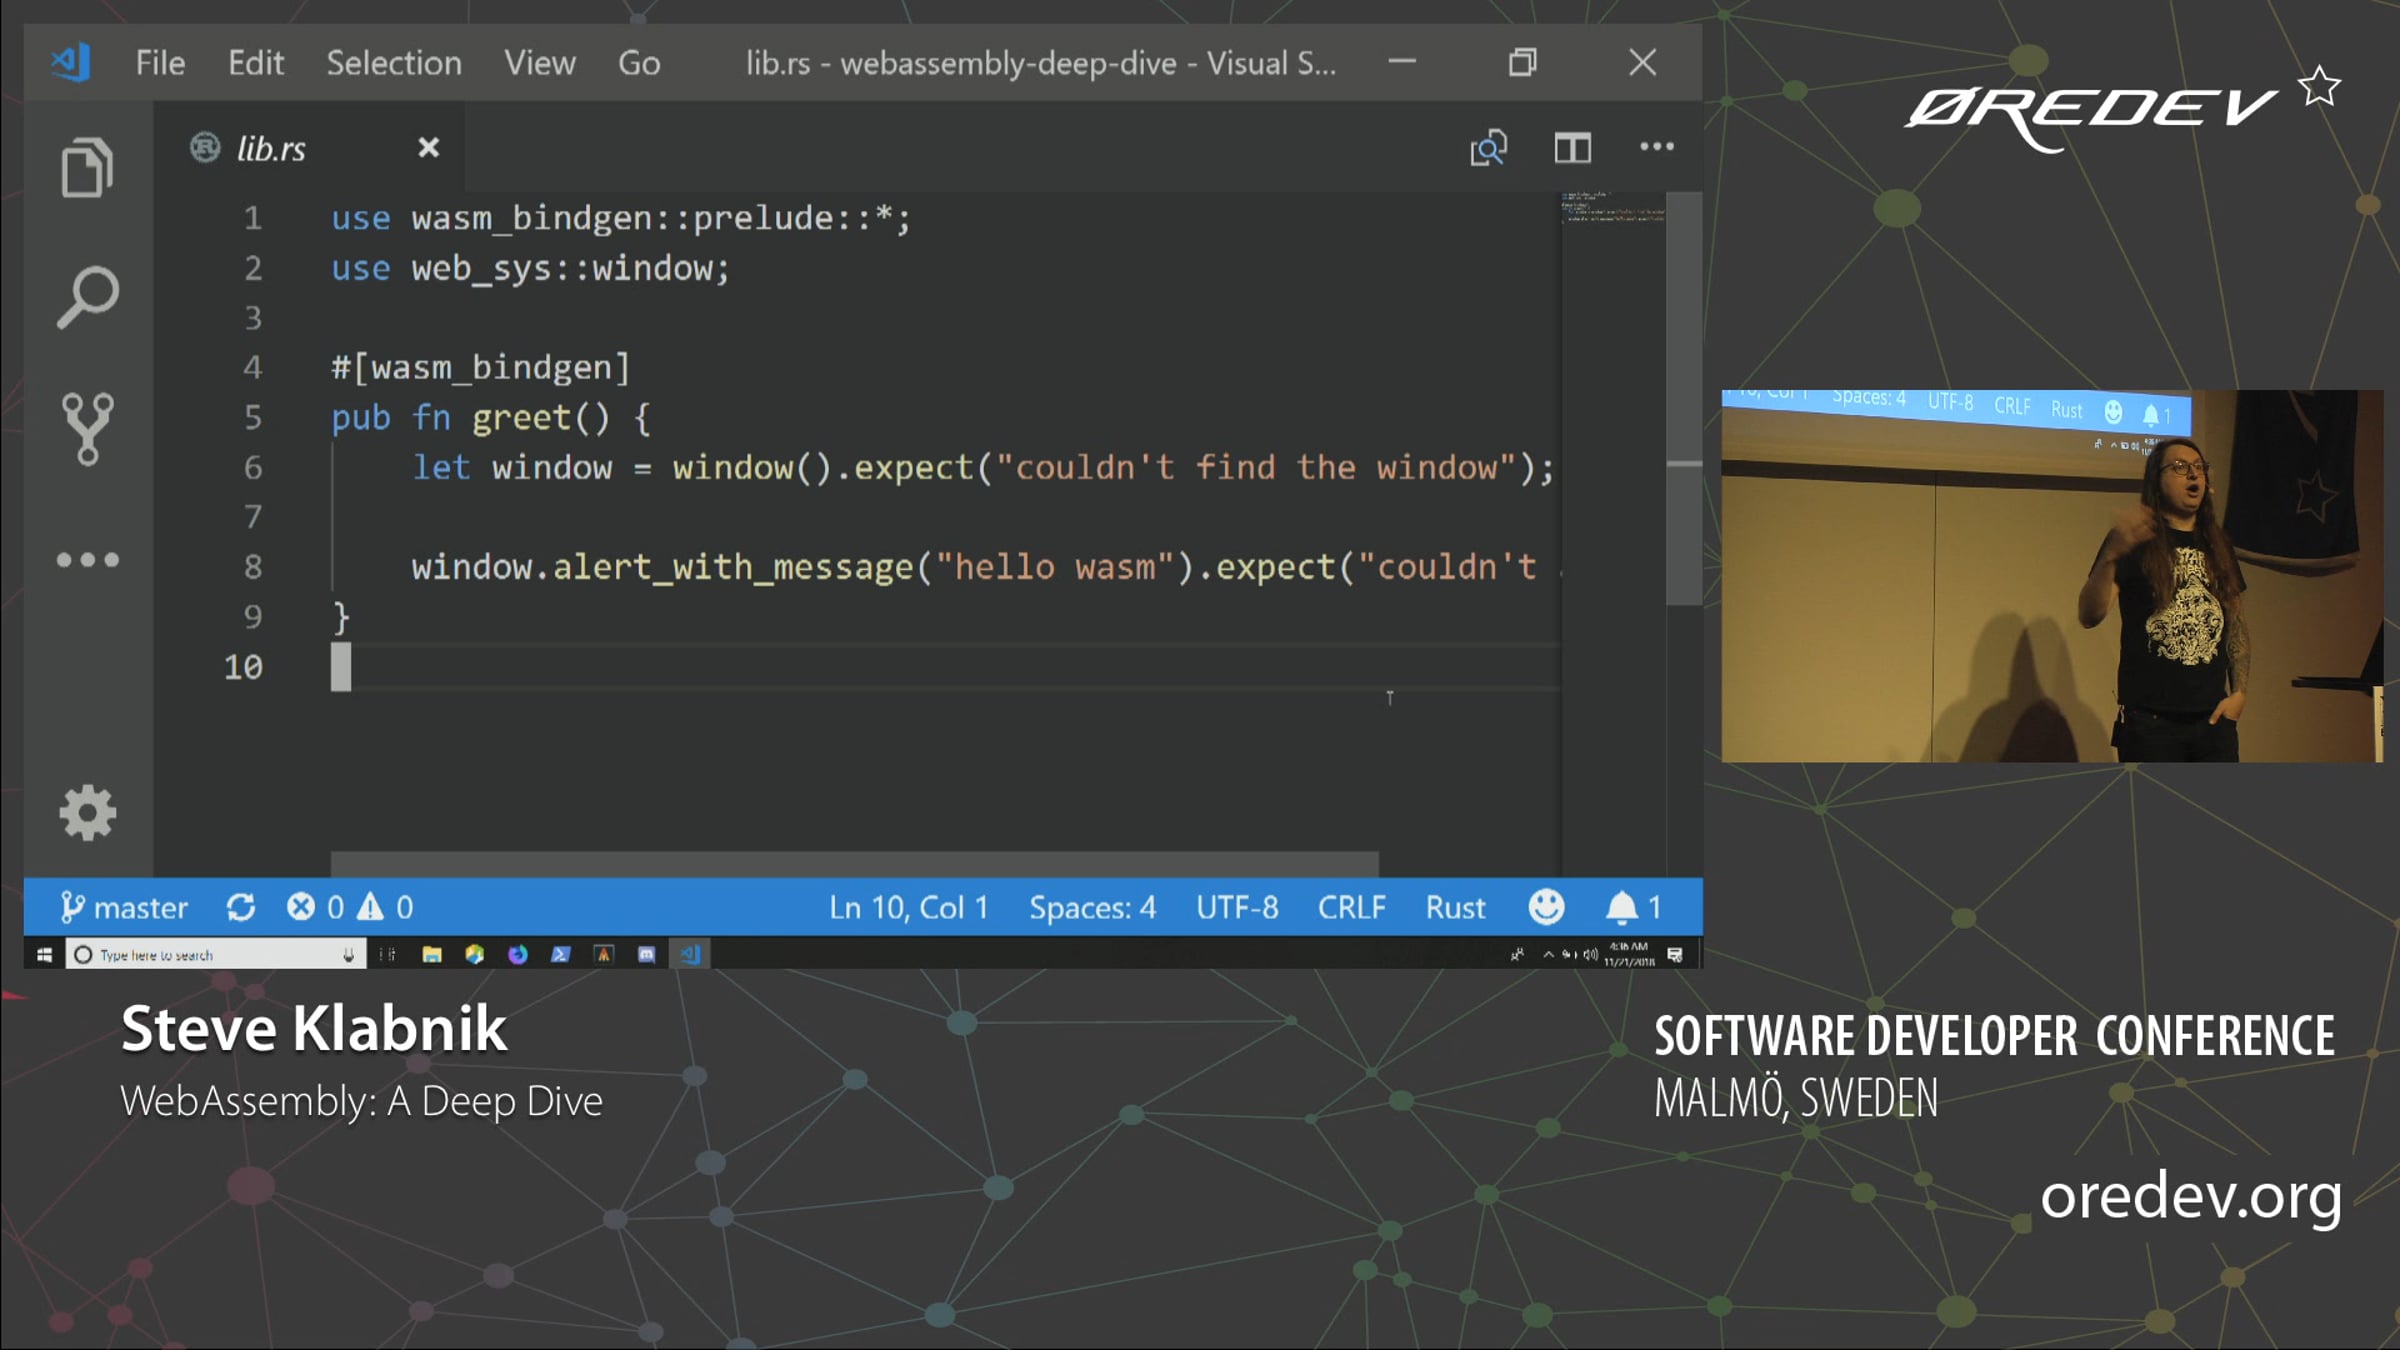Open errors and warnings count in status bar
The height and width of the screenshot is (1350, 2400).
[350, 907]
